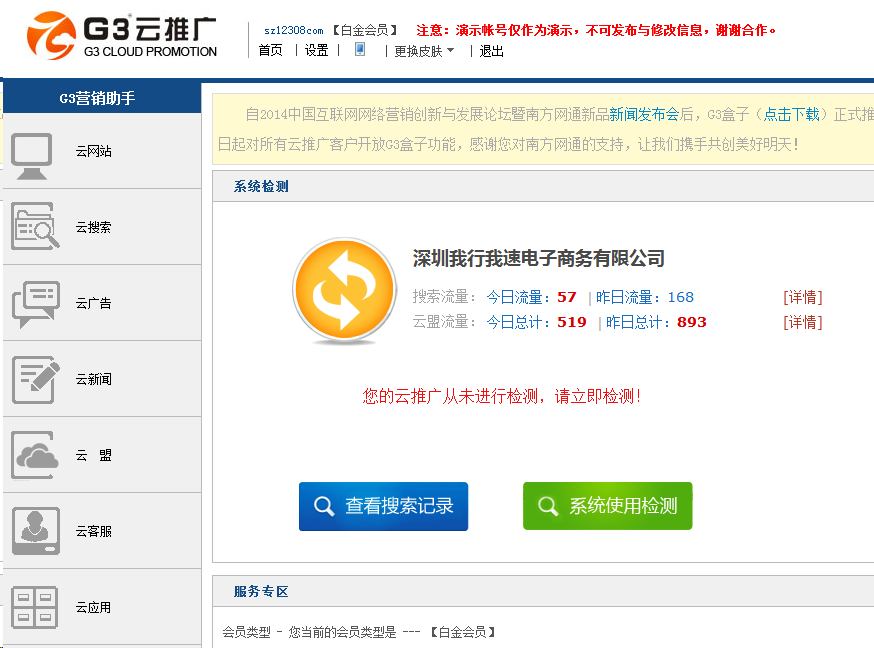Click the mobile phone icon in top nav
The image size is (874, 648).
click(360, 49)
